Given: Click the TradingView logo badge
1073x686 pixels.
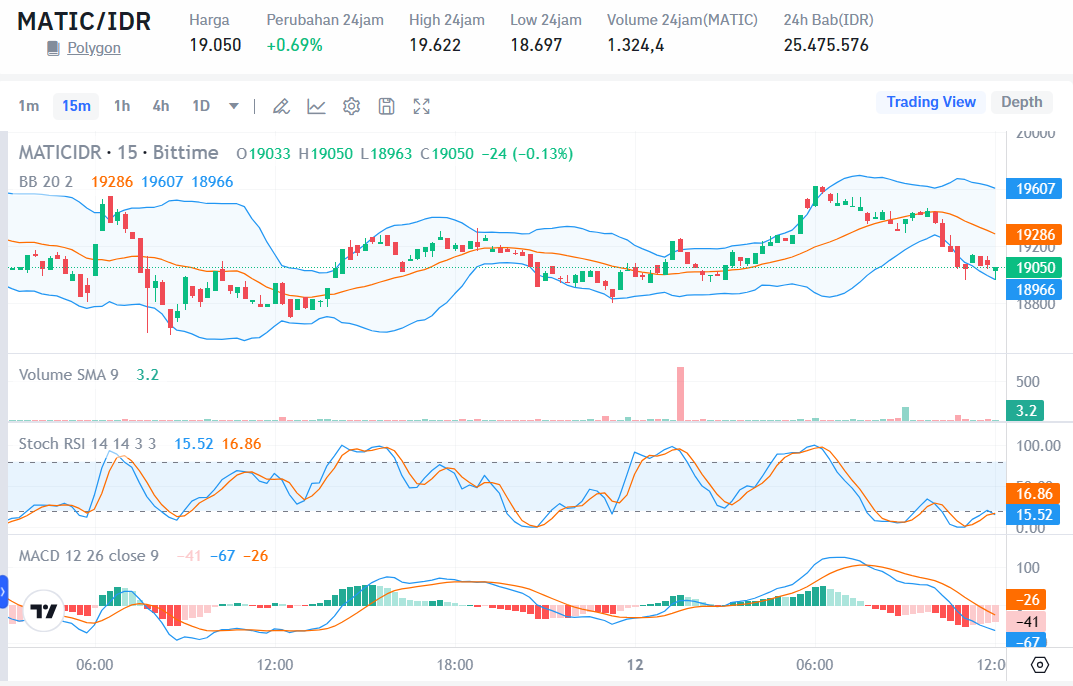Looking at the screenshot, I should (x=44, y=611).
